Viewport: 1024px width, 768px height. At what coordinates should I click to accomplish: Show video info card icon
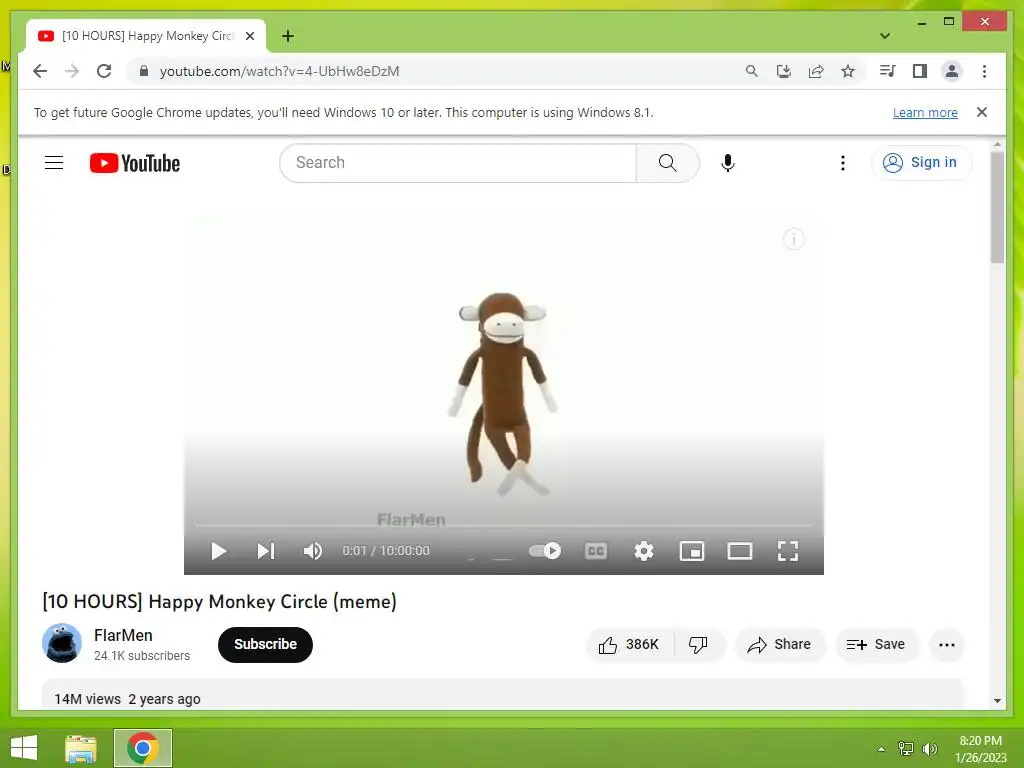(793, 239)
